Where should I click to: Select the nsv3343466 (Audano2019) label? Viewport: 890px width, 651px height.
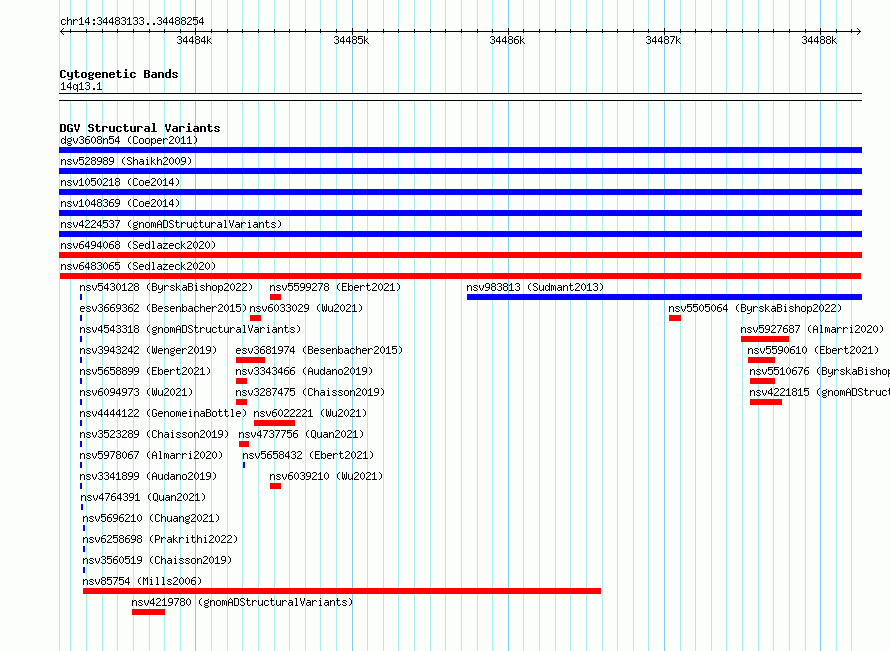pyautogui.click(x=304, y=371)
